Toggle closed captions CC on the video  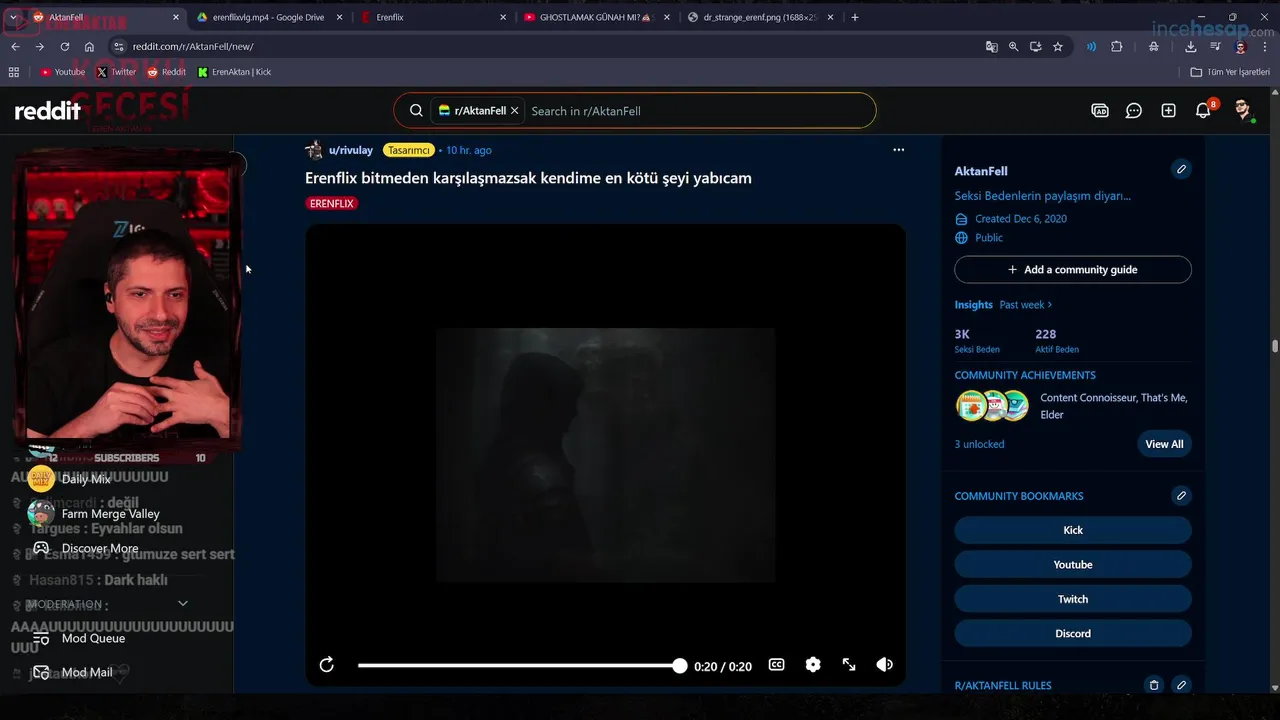[x=776, y=665]
